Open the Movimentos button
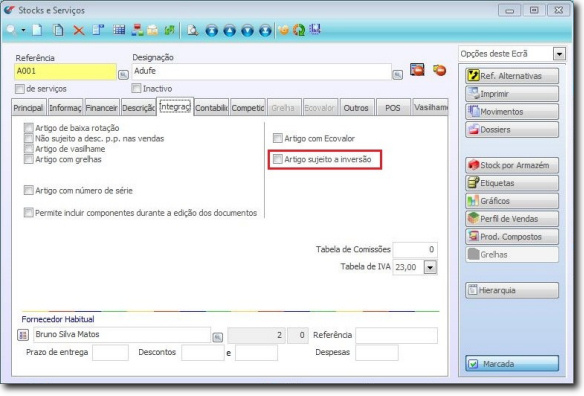 512,112
